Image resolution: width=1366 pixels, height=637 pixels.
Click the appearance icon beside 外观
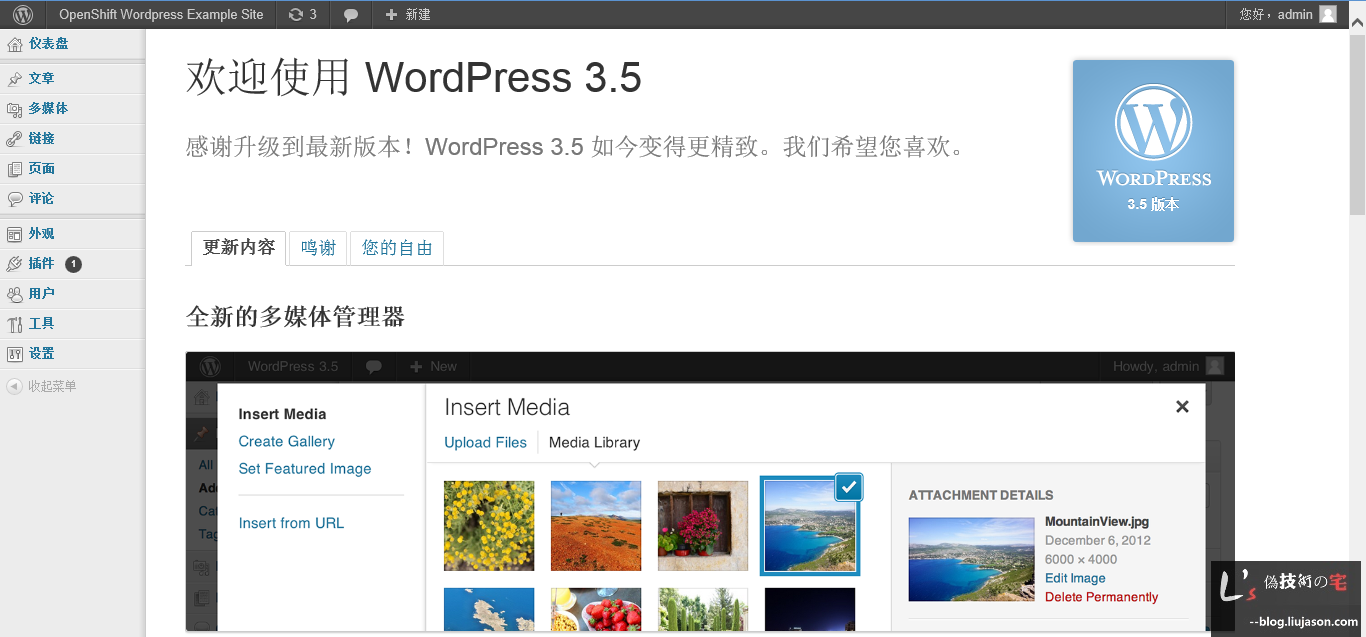(14, 234)
